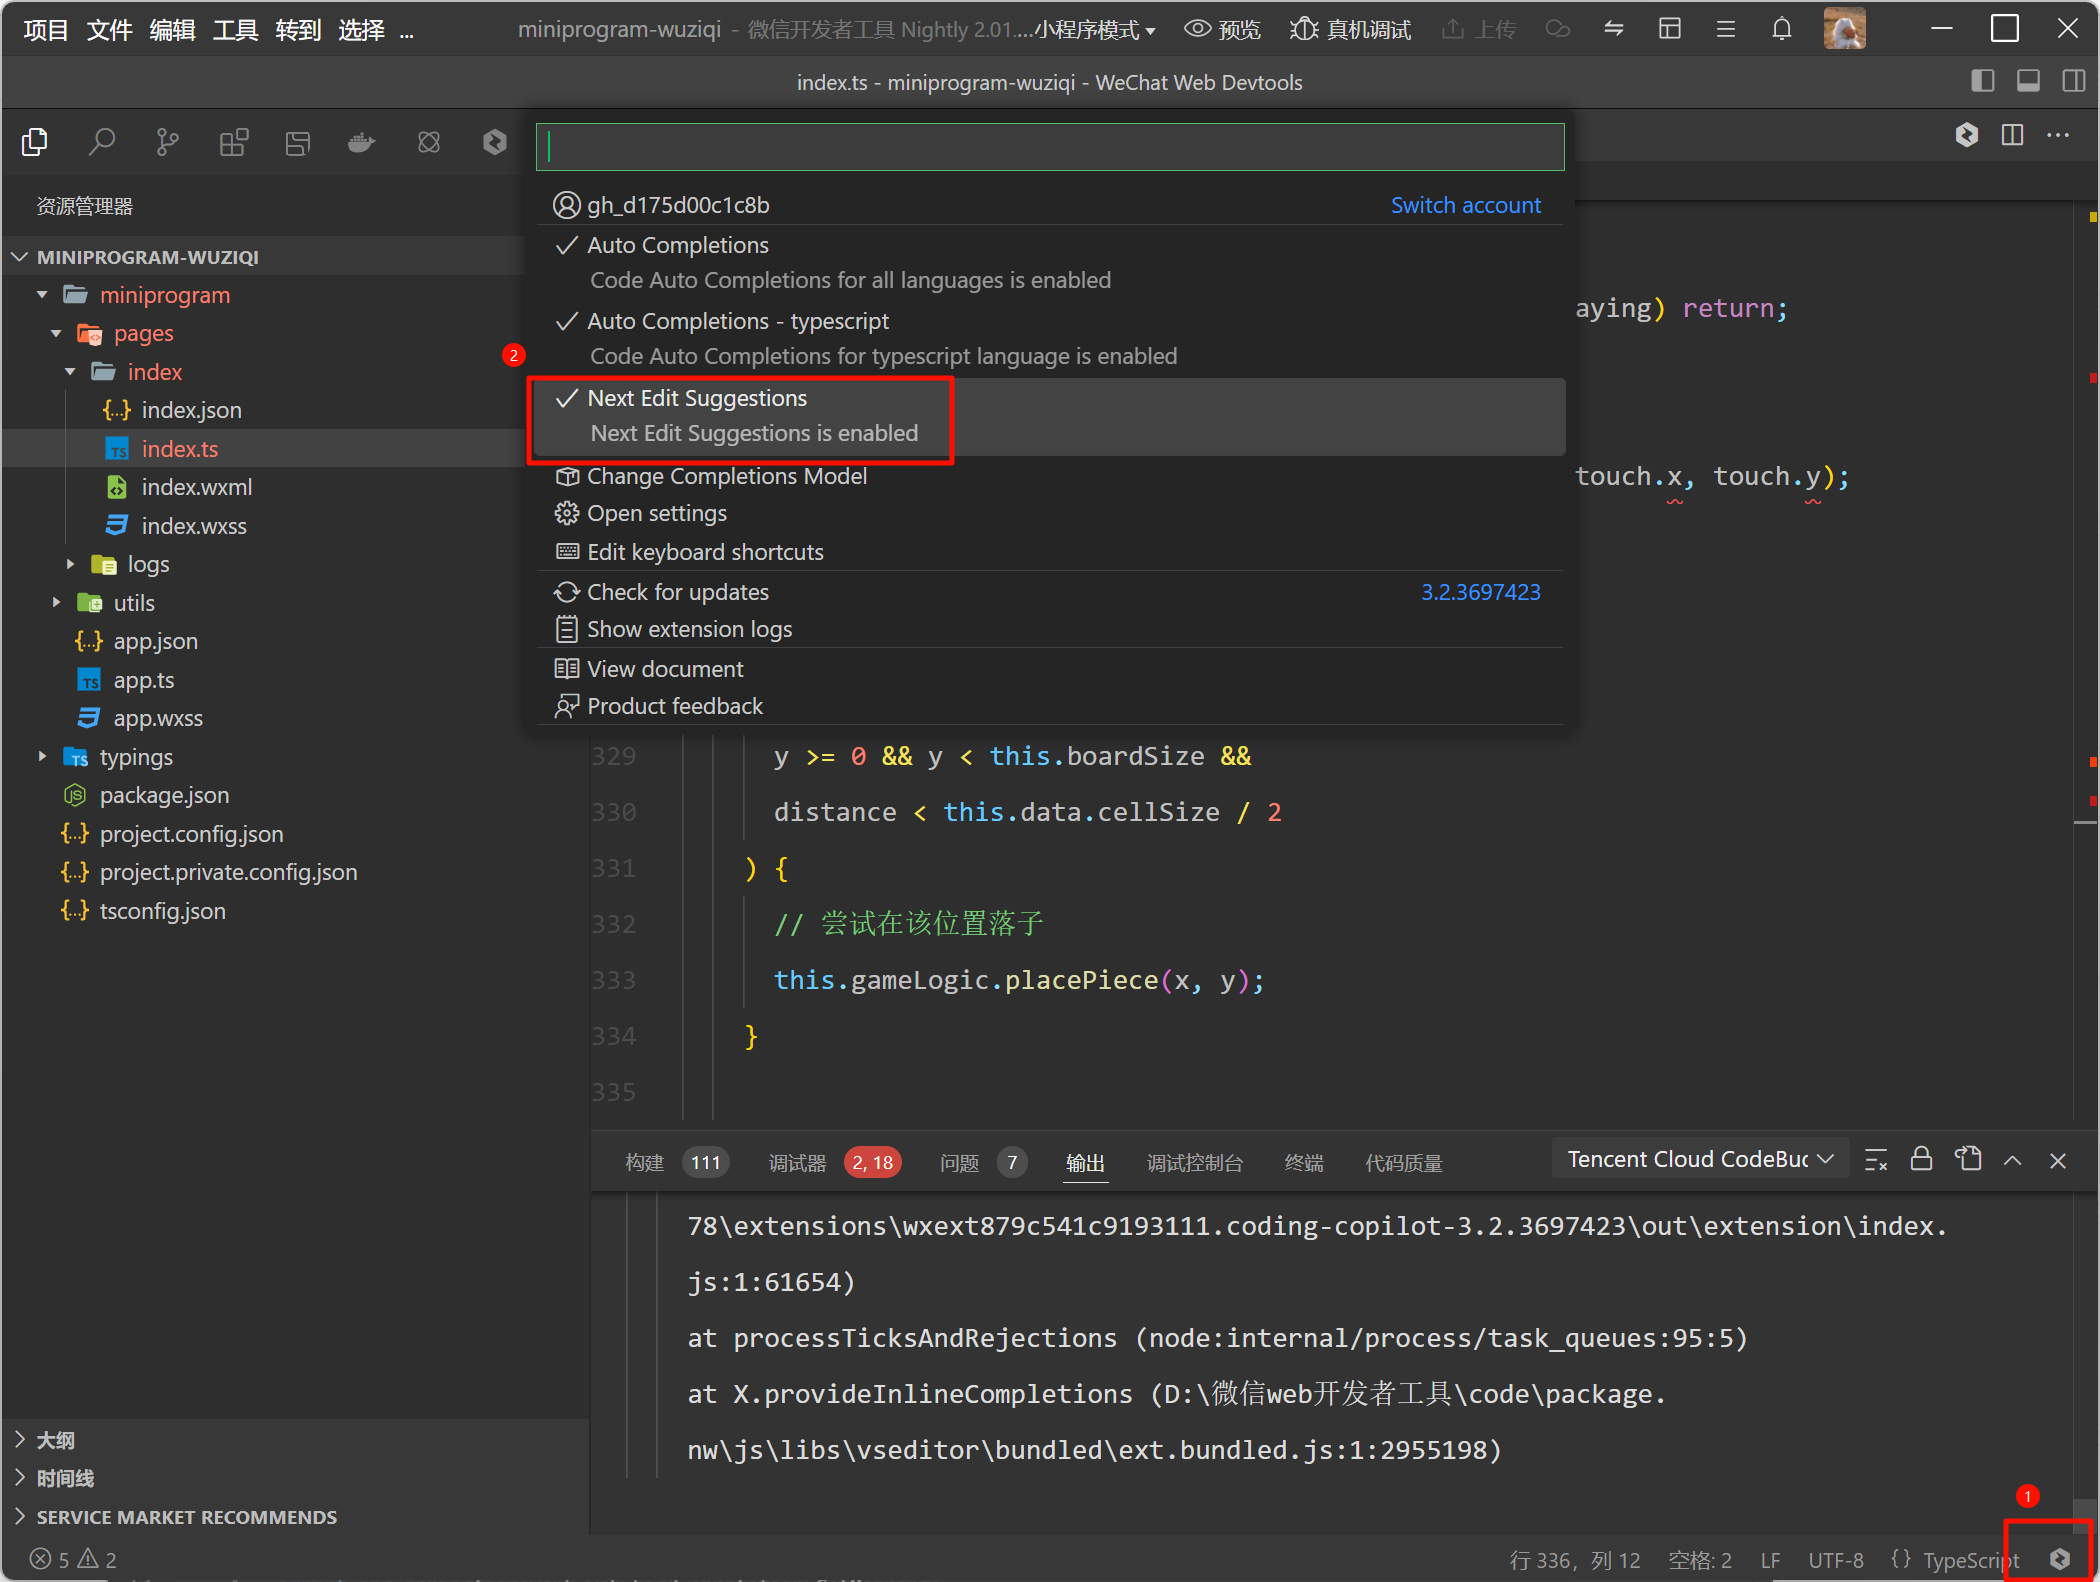Expand the logs folder
This screenshot has height=1582, width=2100.
point(148,564)
